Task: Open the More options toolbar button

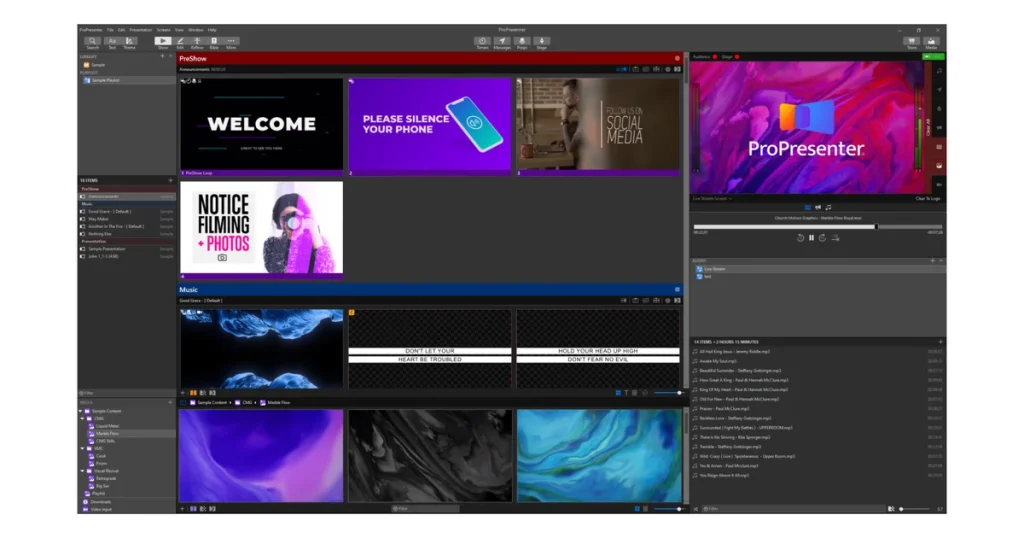Action: click(x=231, y=42)
